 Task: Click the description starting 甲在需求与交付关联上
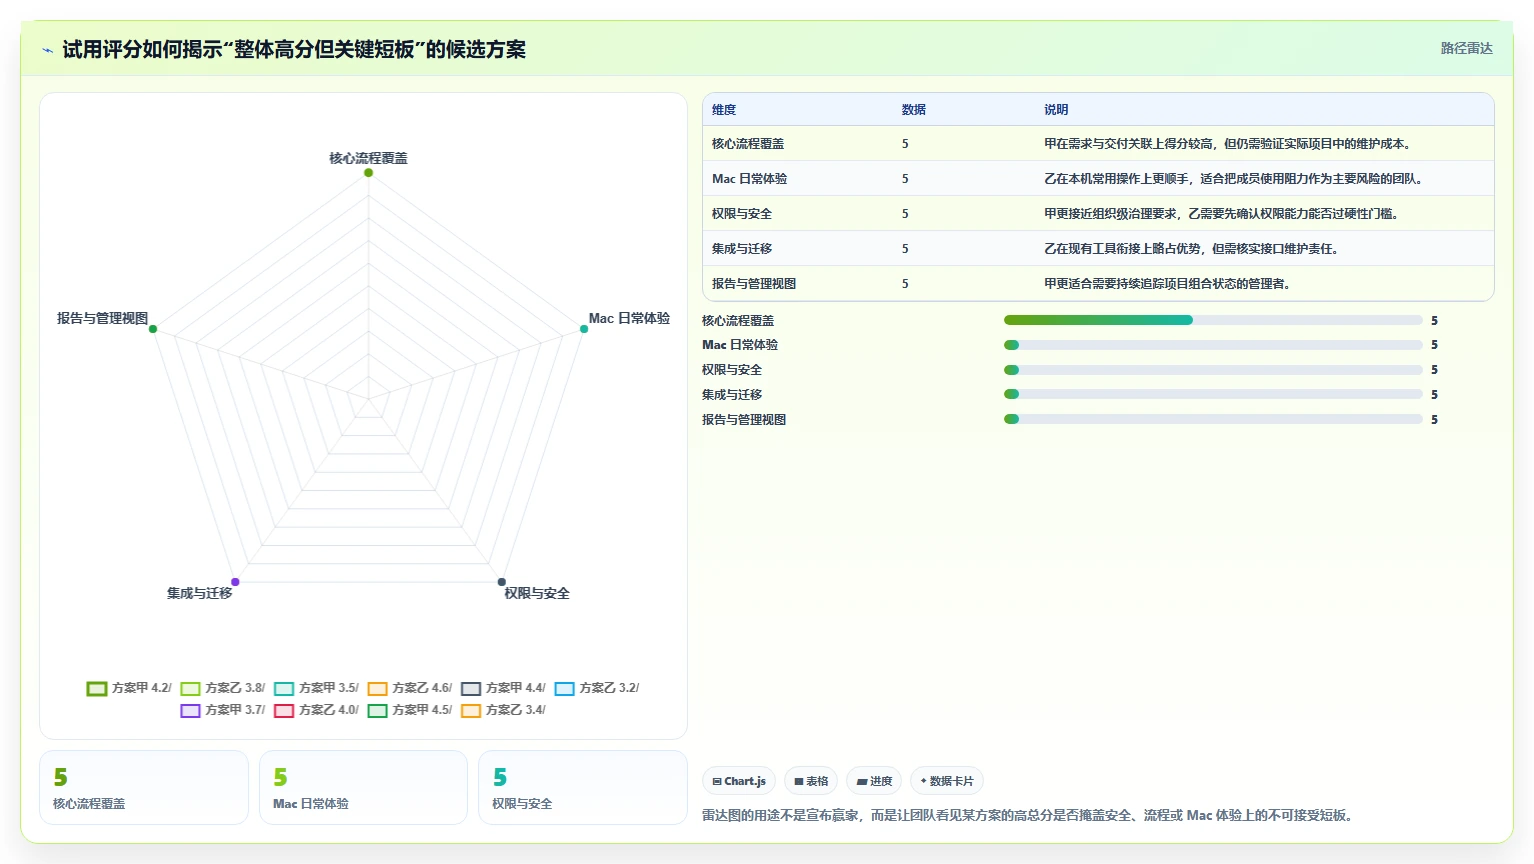pyautogui.click(x=1229, y=144)
